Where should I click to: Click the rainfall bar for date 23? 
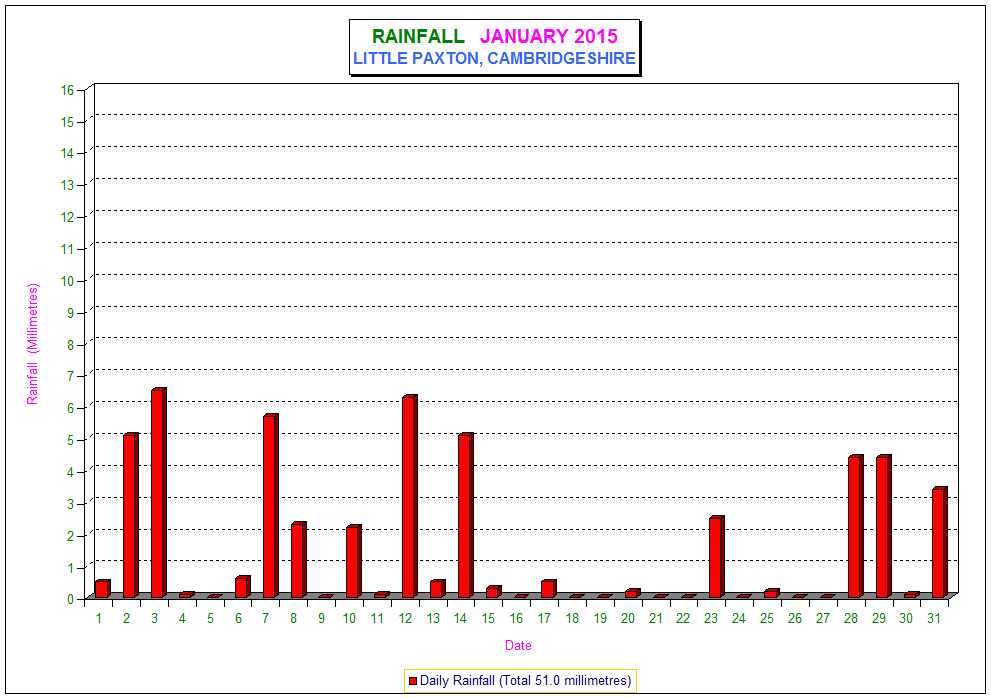pos(717,557)
